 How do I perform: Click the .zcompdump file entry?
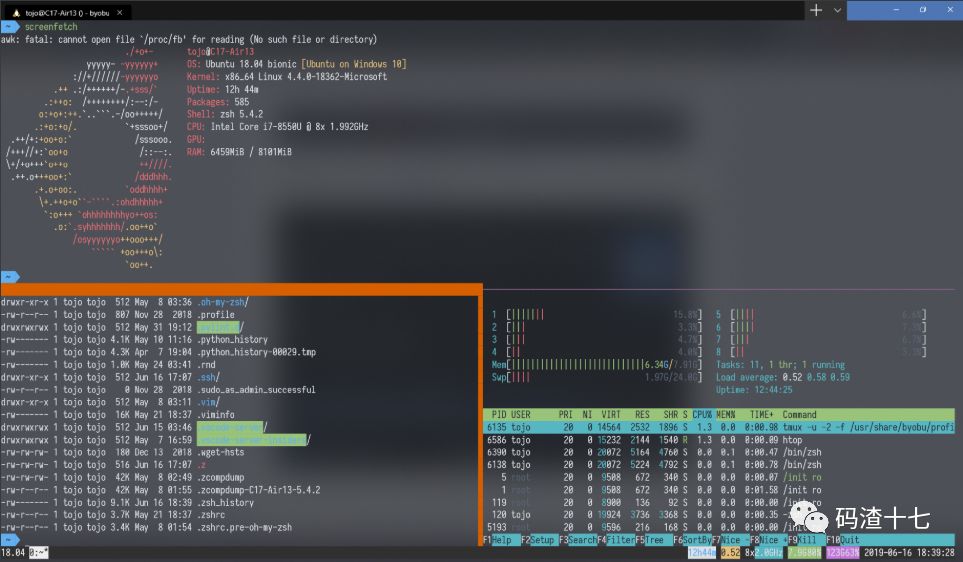pos(220,477)
